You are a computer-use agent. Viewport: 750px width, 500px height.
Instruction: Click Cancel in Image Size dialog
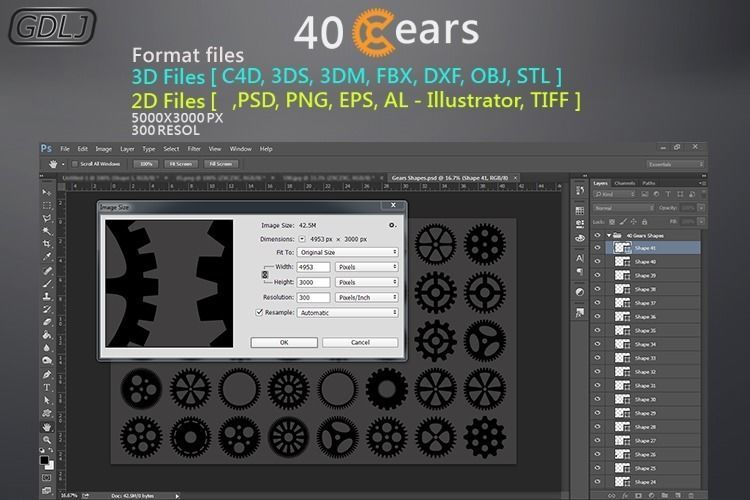coord(360,342)
